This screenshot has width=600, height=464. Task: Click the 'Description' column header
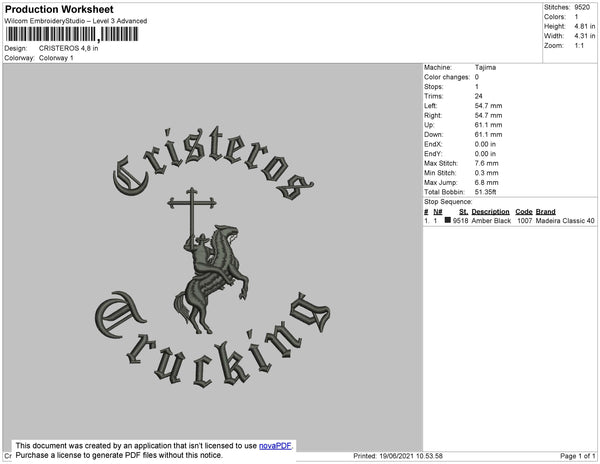point(491,212)
